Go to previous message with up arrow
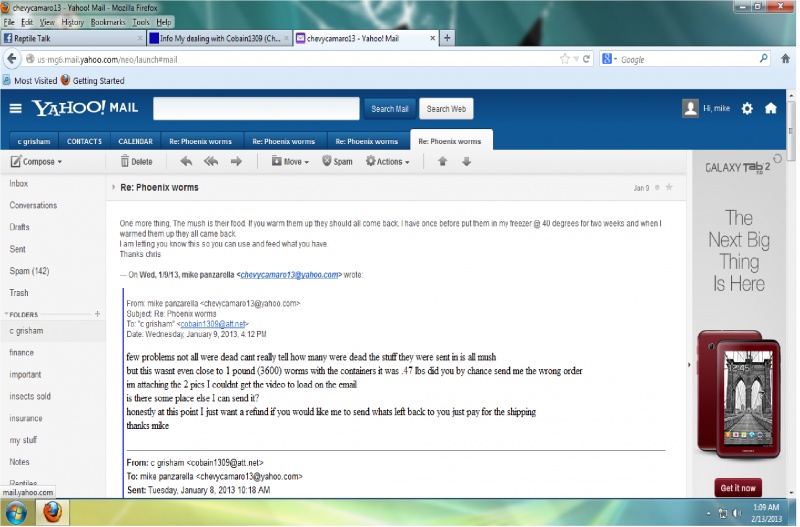 (442, 162)
